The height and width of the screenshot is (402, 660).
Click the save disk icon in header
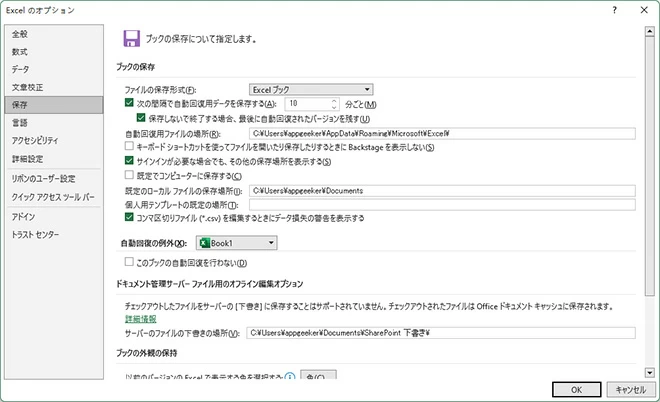[x=130, y=38]
